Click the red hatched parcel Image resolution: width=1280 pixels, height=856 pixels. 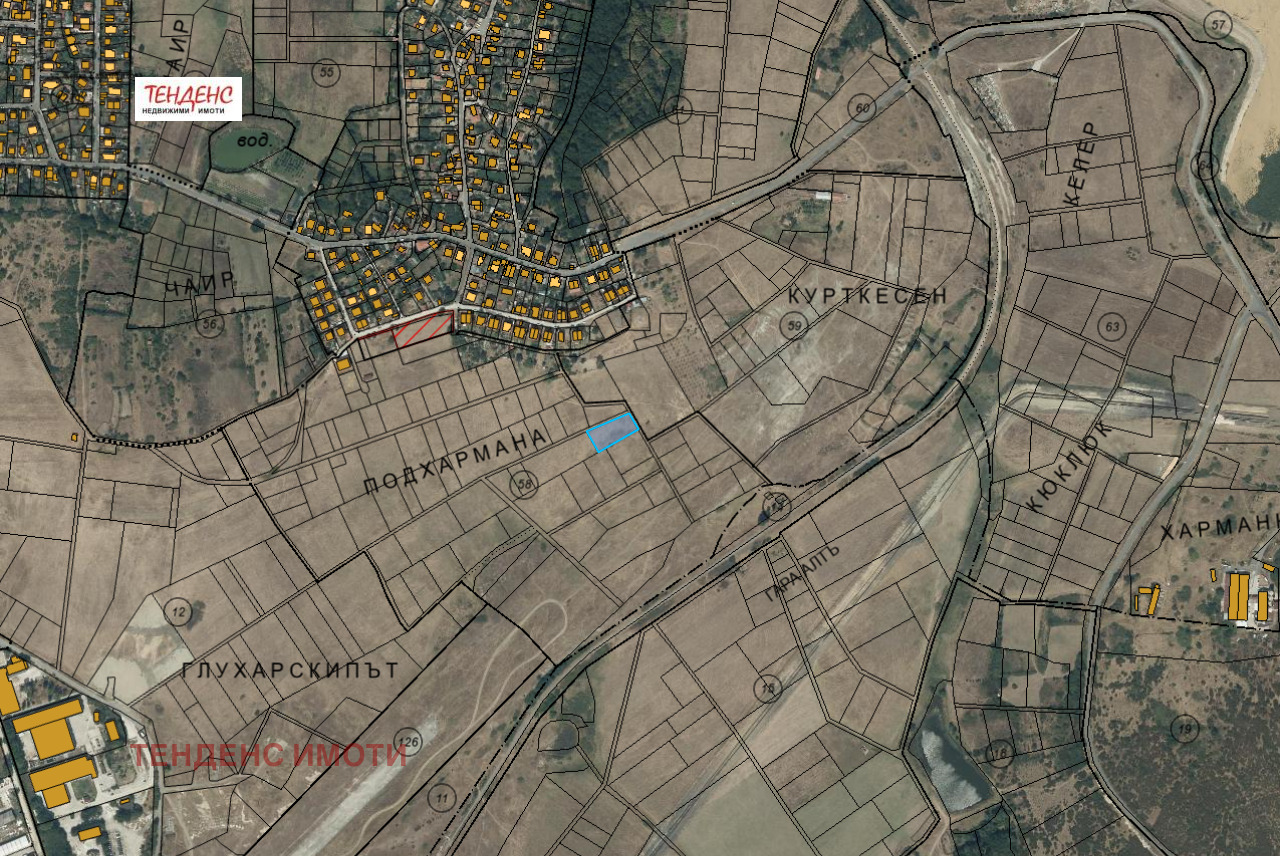420,327
